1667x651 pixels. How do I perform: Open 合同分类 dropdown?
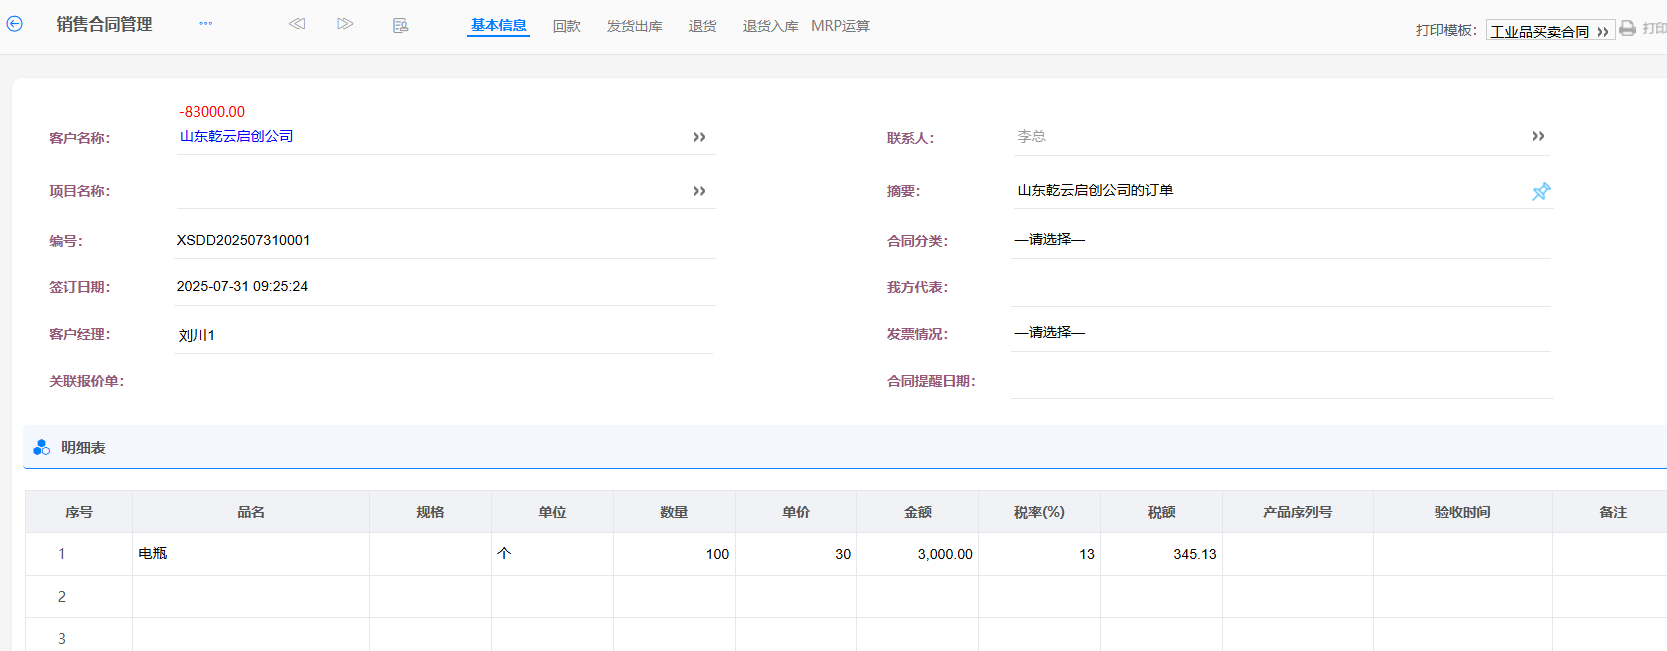click(1281, 240)
